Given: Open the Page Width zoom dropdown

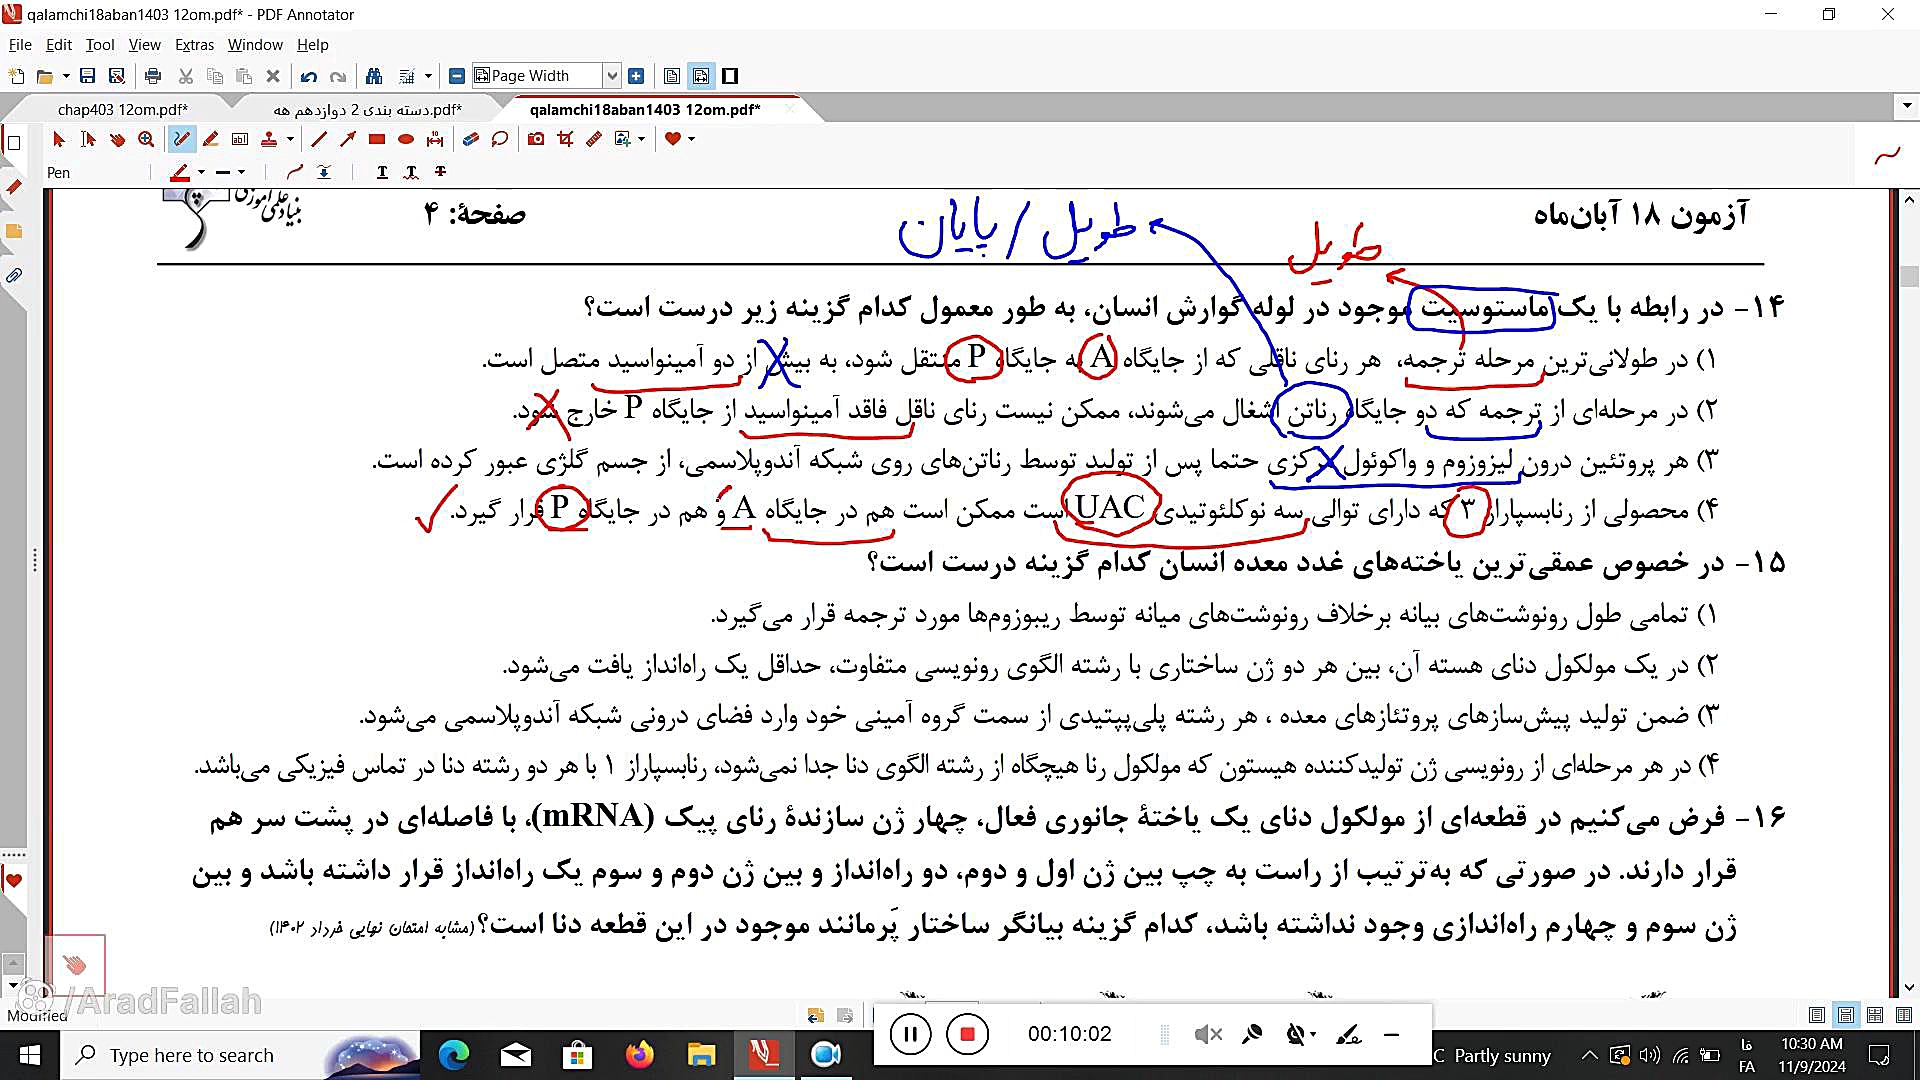Looking at the screenshot, I should [612, 76].
